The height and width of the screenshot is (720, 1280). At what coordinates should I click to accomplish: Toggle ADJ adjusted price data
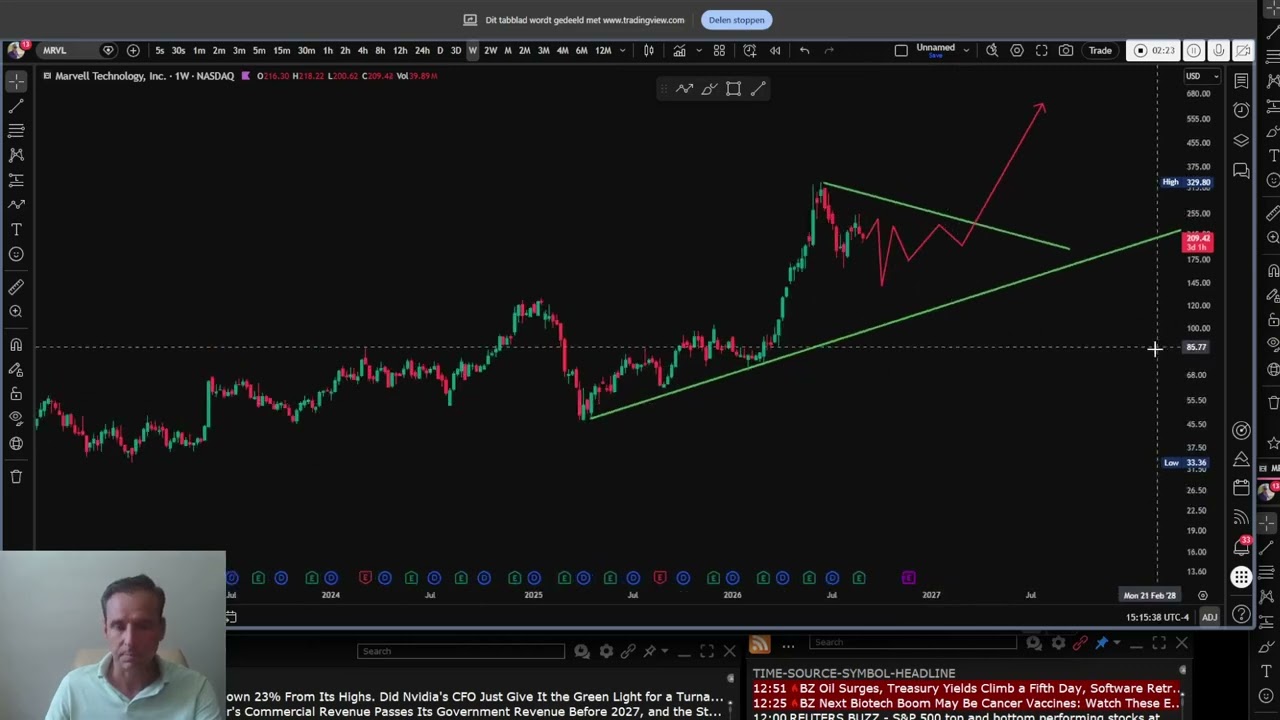pyautogui.click(x=1209, y=617)
